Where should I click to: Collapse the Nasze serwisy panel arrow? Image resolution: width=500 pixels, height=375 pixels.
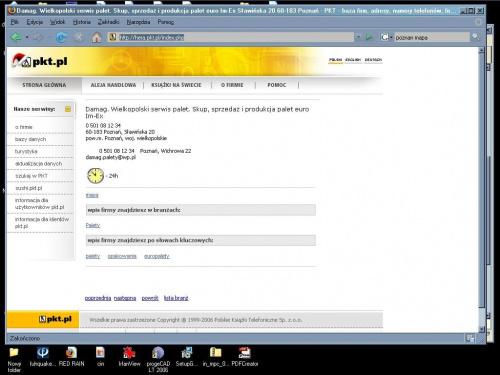click(x=68, y=109)
